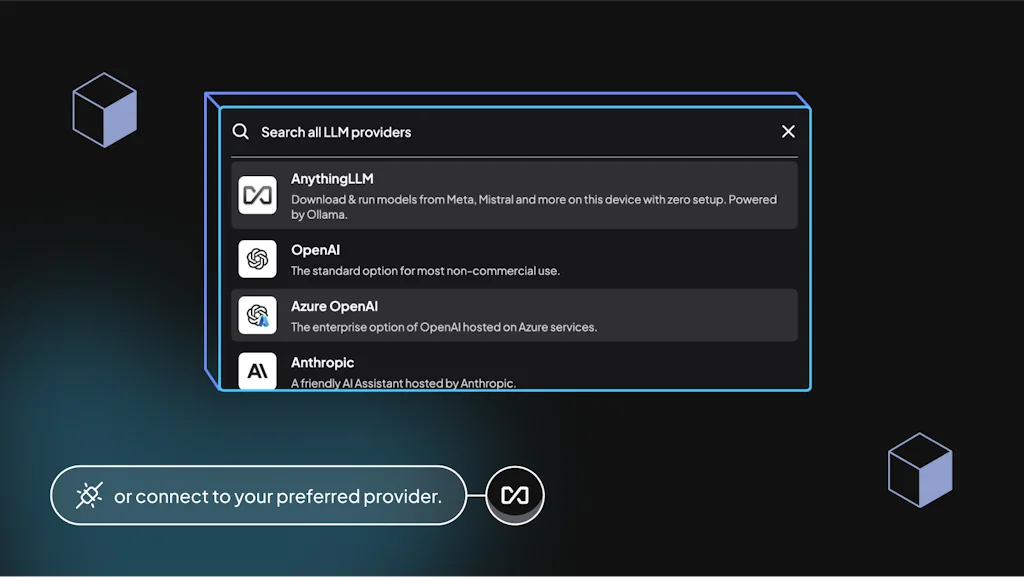Select the Anthropic provider entry
Viewport: 1024px width, 577px height.
point(513,369)
